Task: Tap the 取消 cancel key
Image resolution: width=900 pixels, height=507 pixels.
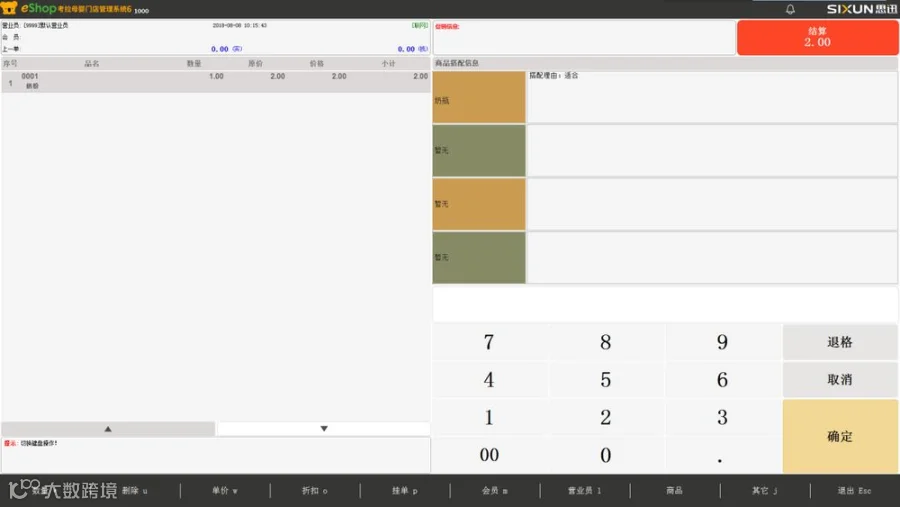Action: tap(840, 380)
